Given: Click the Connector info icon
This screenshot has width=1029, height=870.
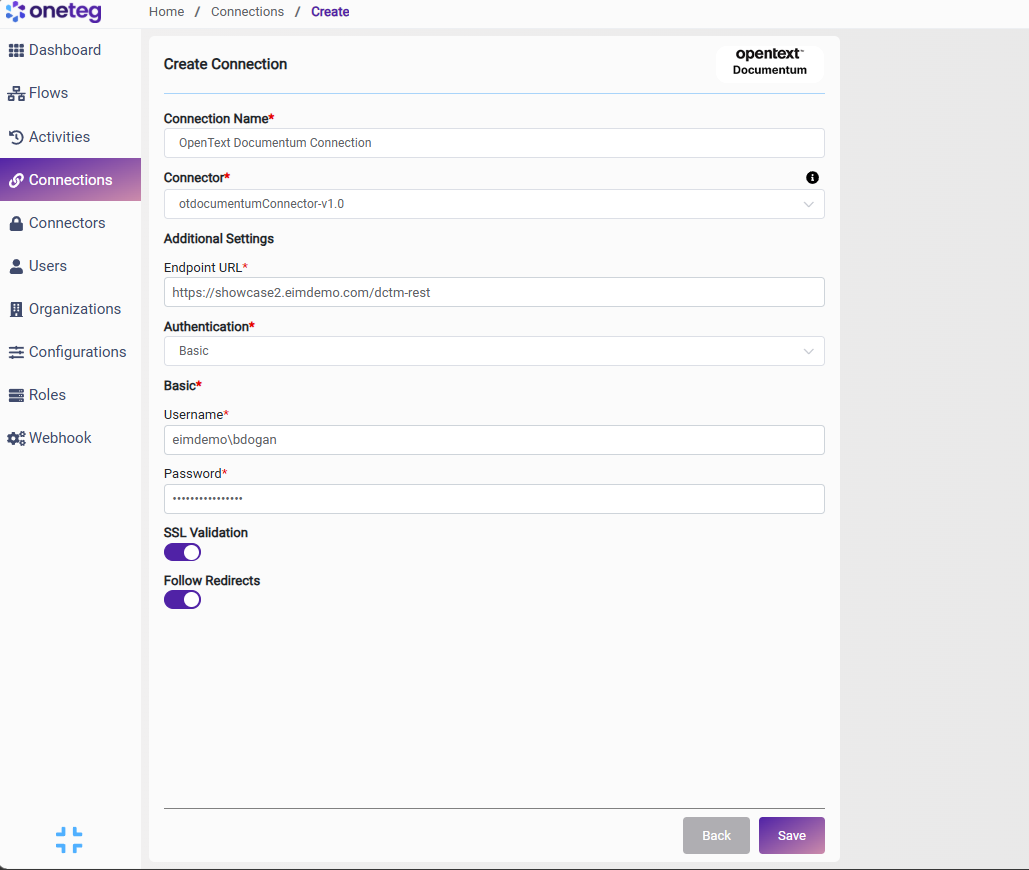Looking at the screenshot, I should click(x=812, y=178).
